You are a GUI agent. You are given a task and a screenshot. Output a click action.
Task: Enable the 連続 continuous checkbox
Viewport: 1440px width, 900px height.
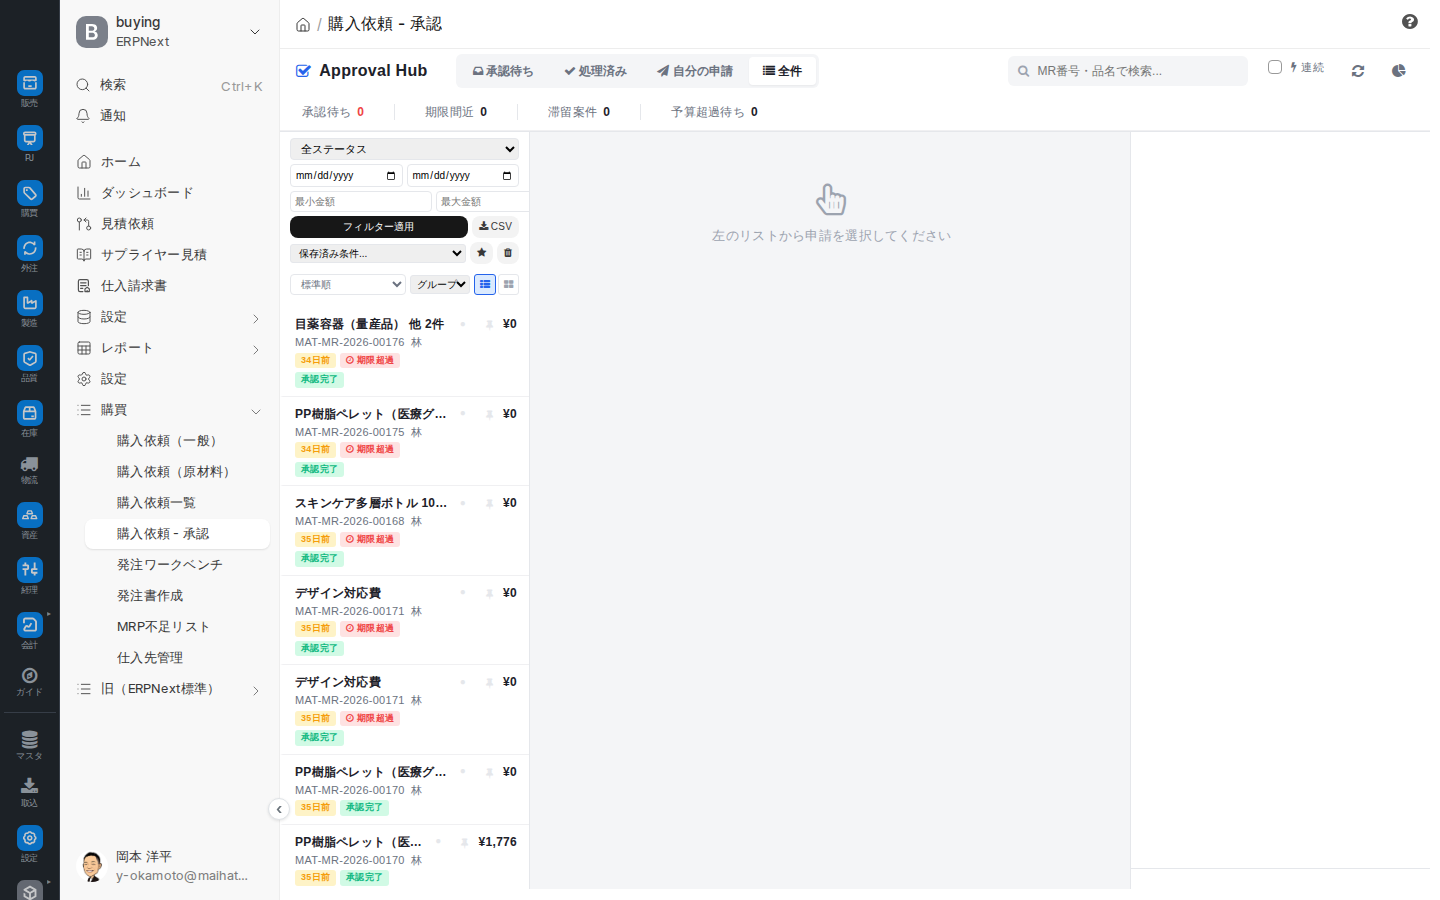coord(1275,67)
